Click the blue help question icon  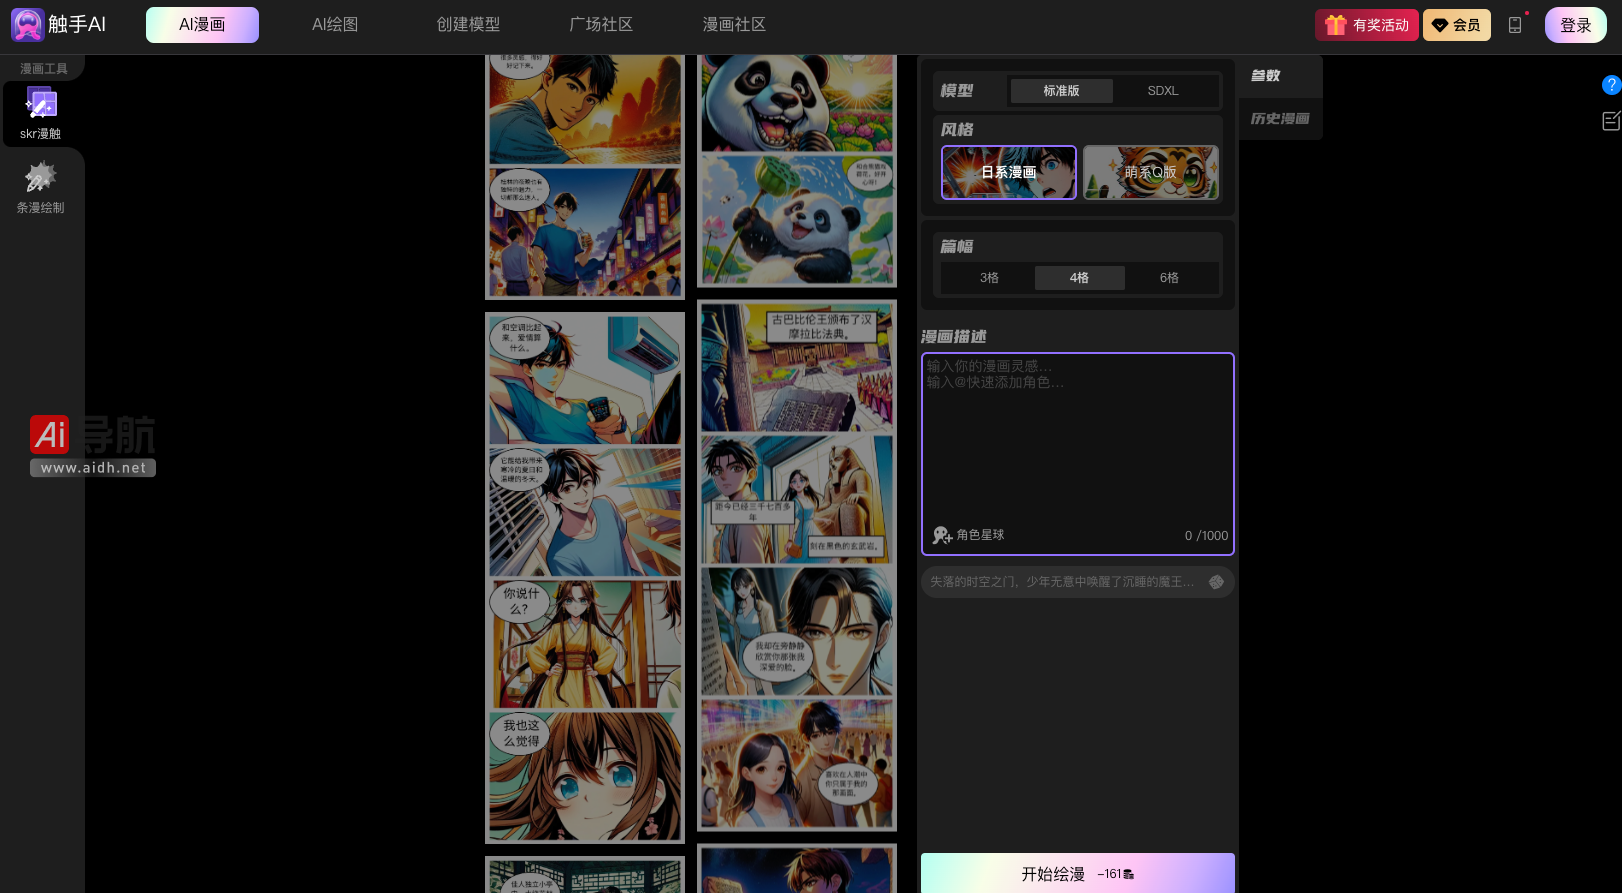[x=1610, y=85]
